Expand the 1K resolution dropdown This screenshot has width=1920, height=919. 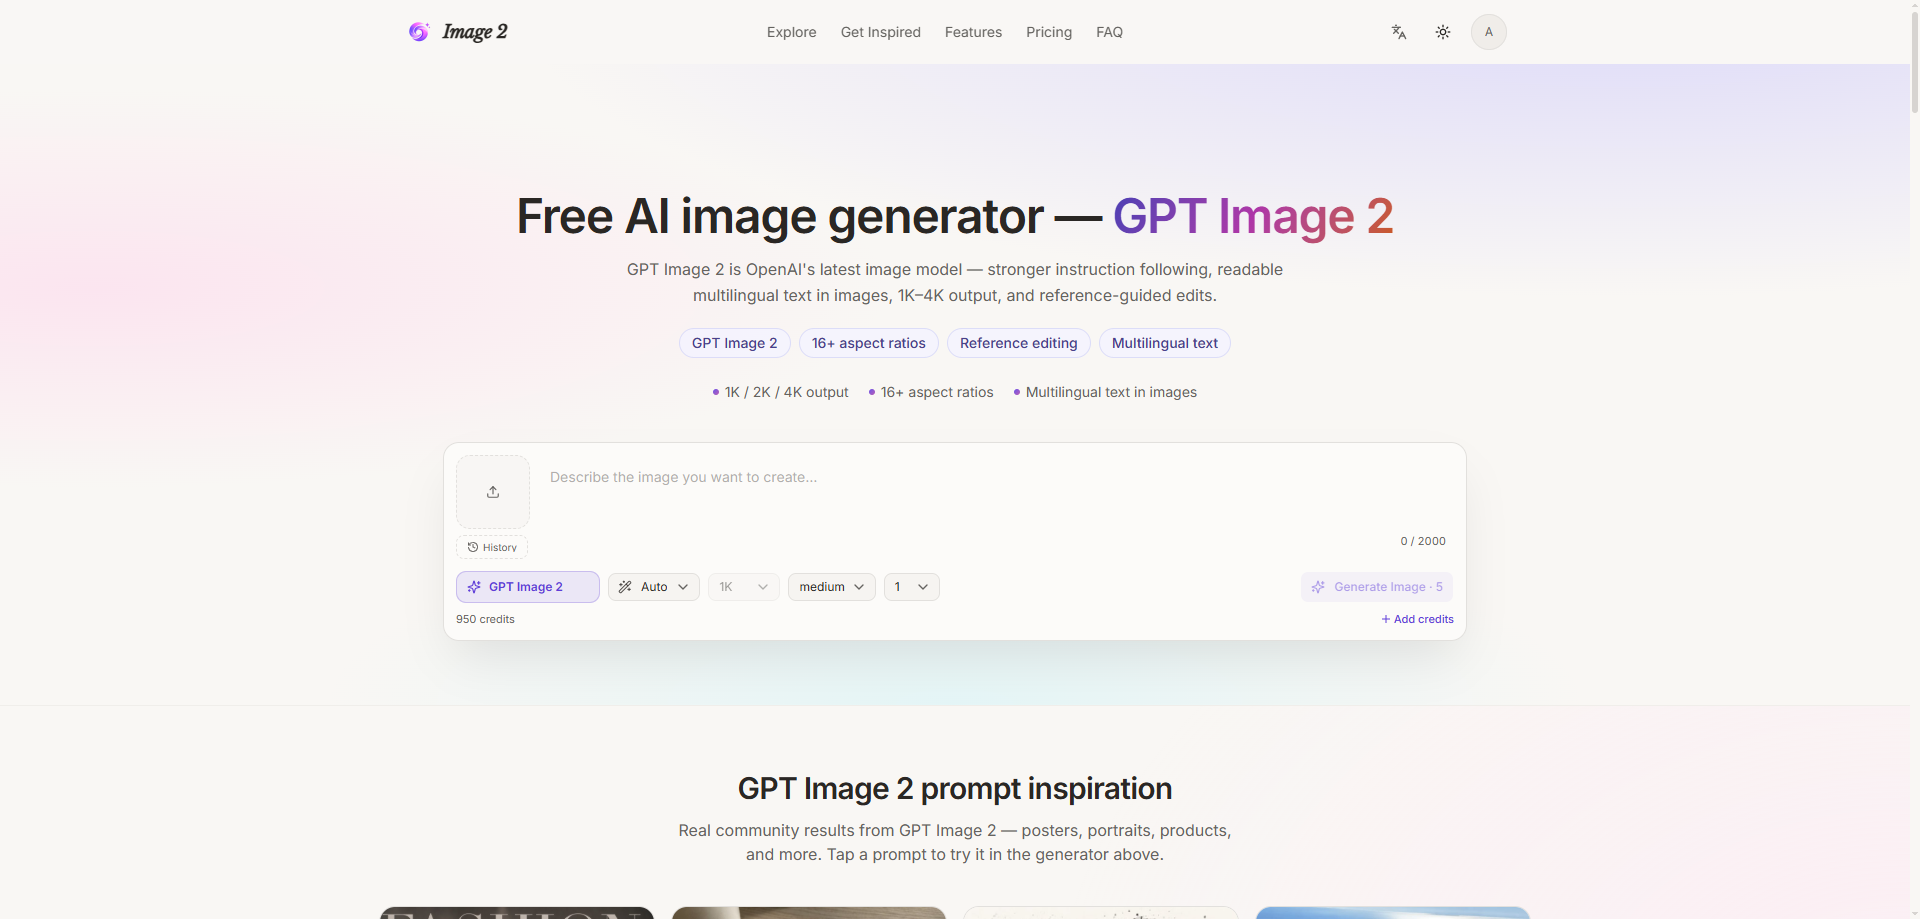[744, 587]
